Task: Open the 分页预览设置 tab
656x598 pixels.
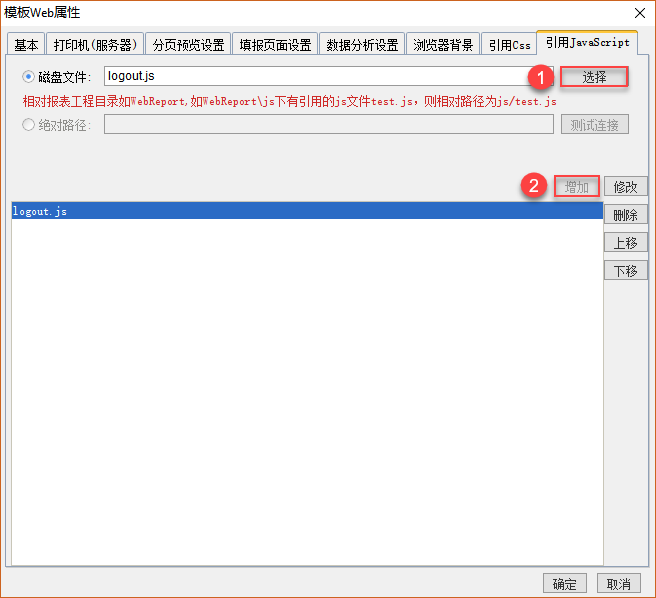Action: click(x=188, y=44)
